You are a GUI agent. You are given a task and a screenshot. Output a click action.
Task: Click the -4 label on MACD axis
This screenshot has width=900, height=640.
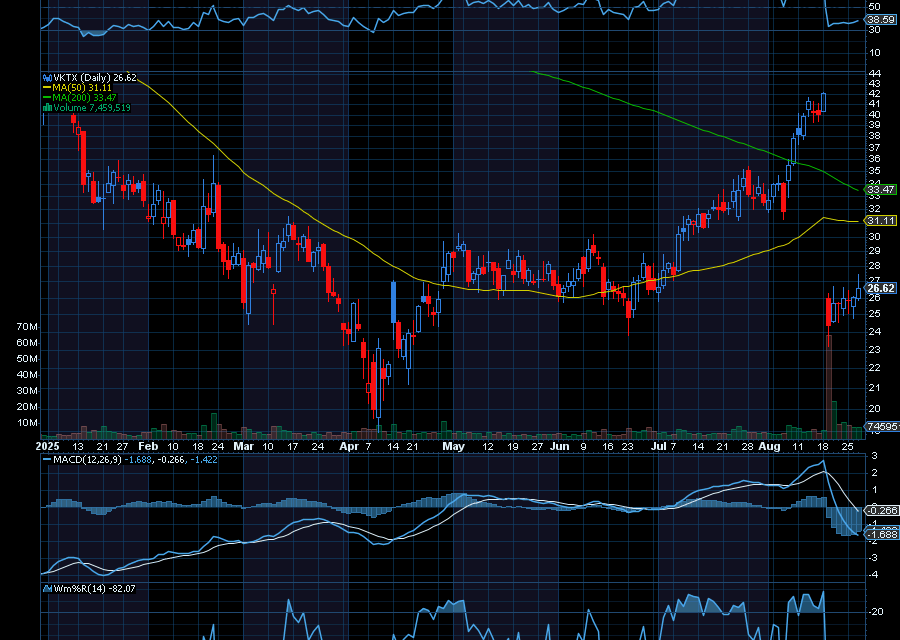pyautogui.click(x=874, y=574)
